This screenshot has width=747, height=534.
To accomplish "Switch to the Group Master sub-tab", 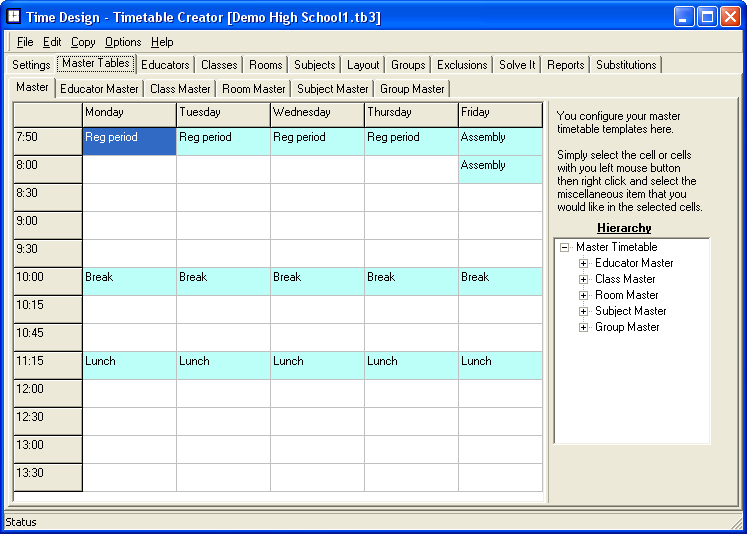I will click(412, 89).
